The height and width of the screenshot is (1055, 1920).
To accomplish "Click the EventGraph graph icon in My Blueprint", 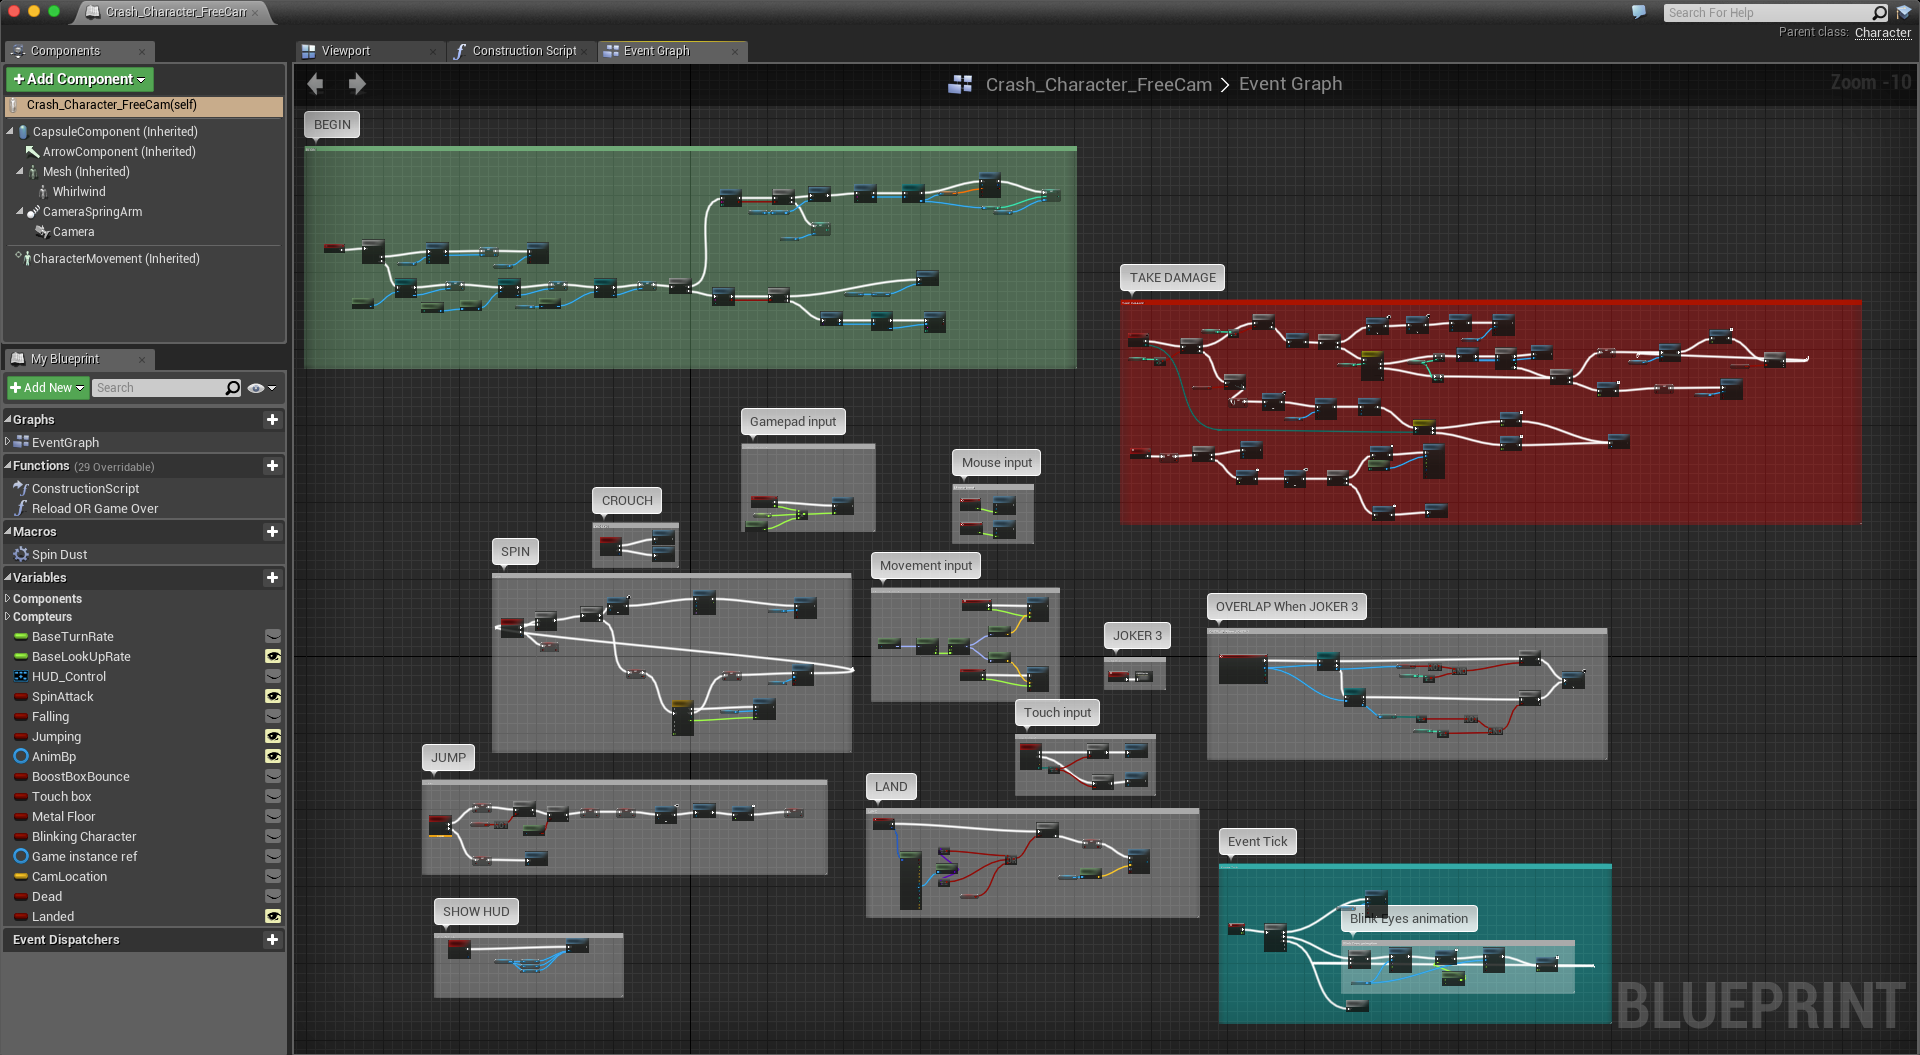I will [x=22, y=442].
